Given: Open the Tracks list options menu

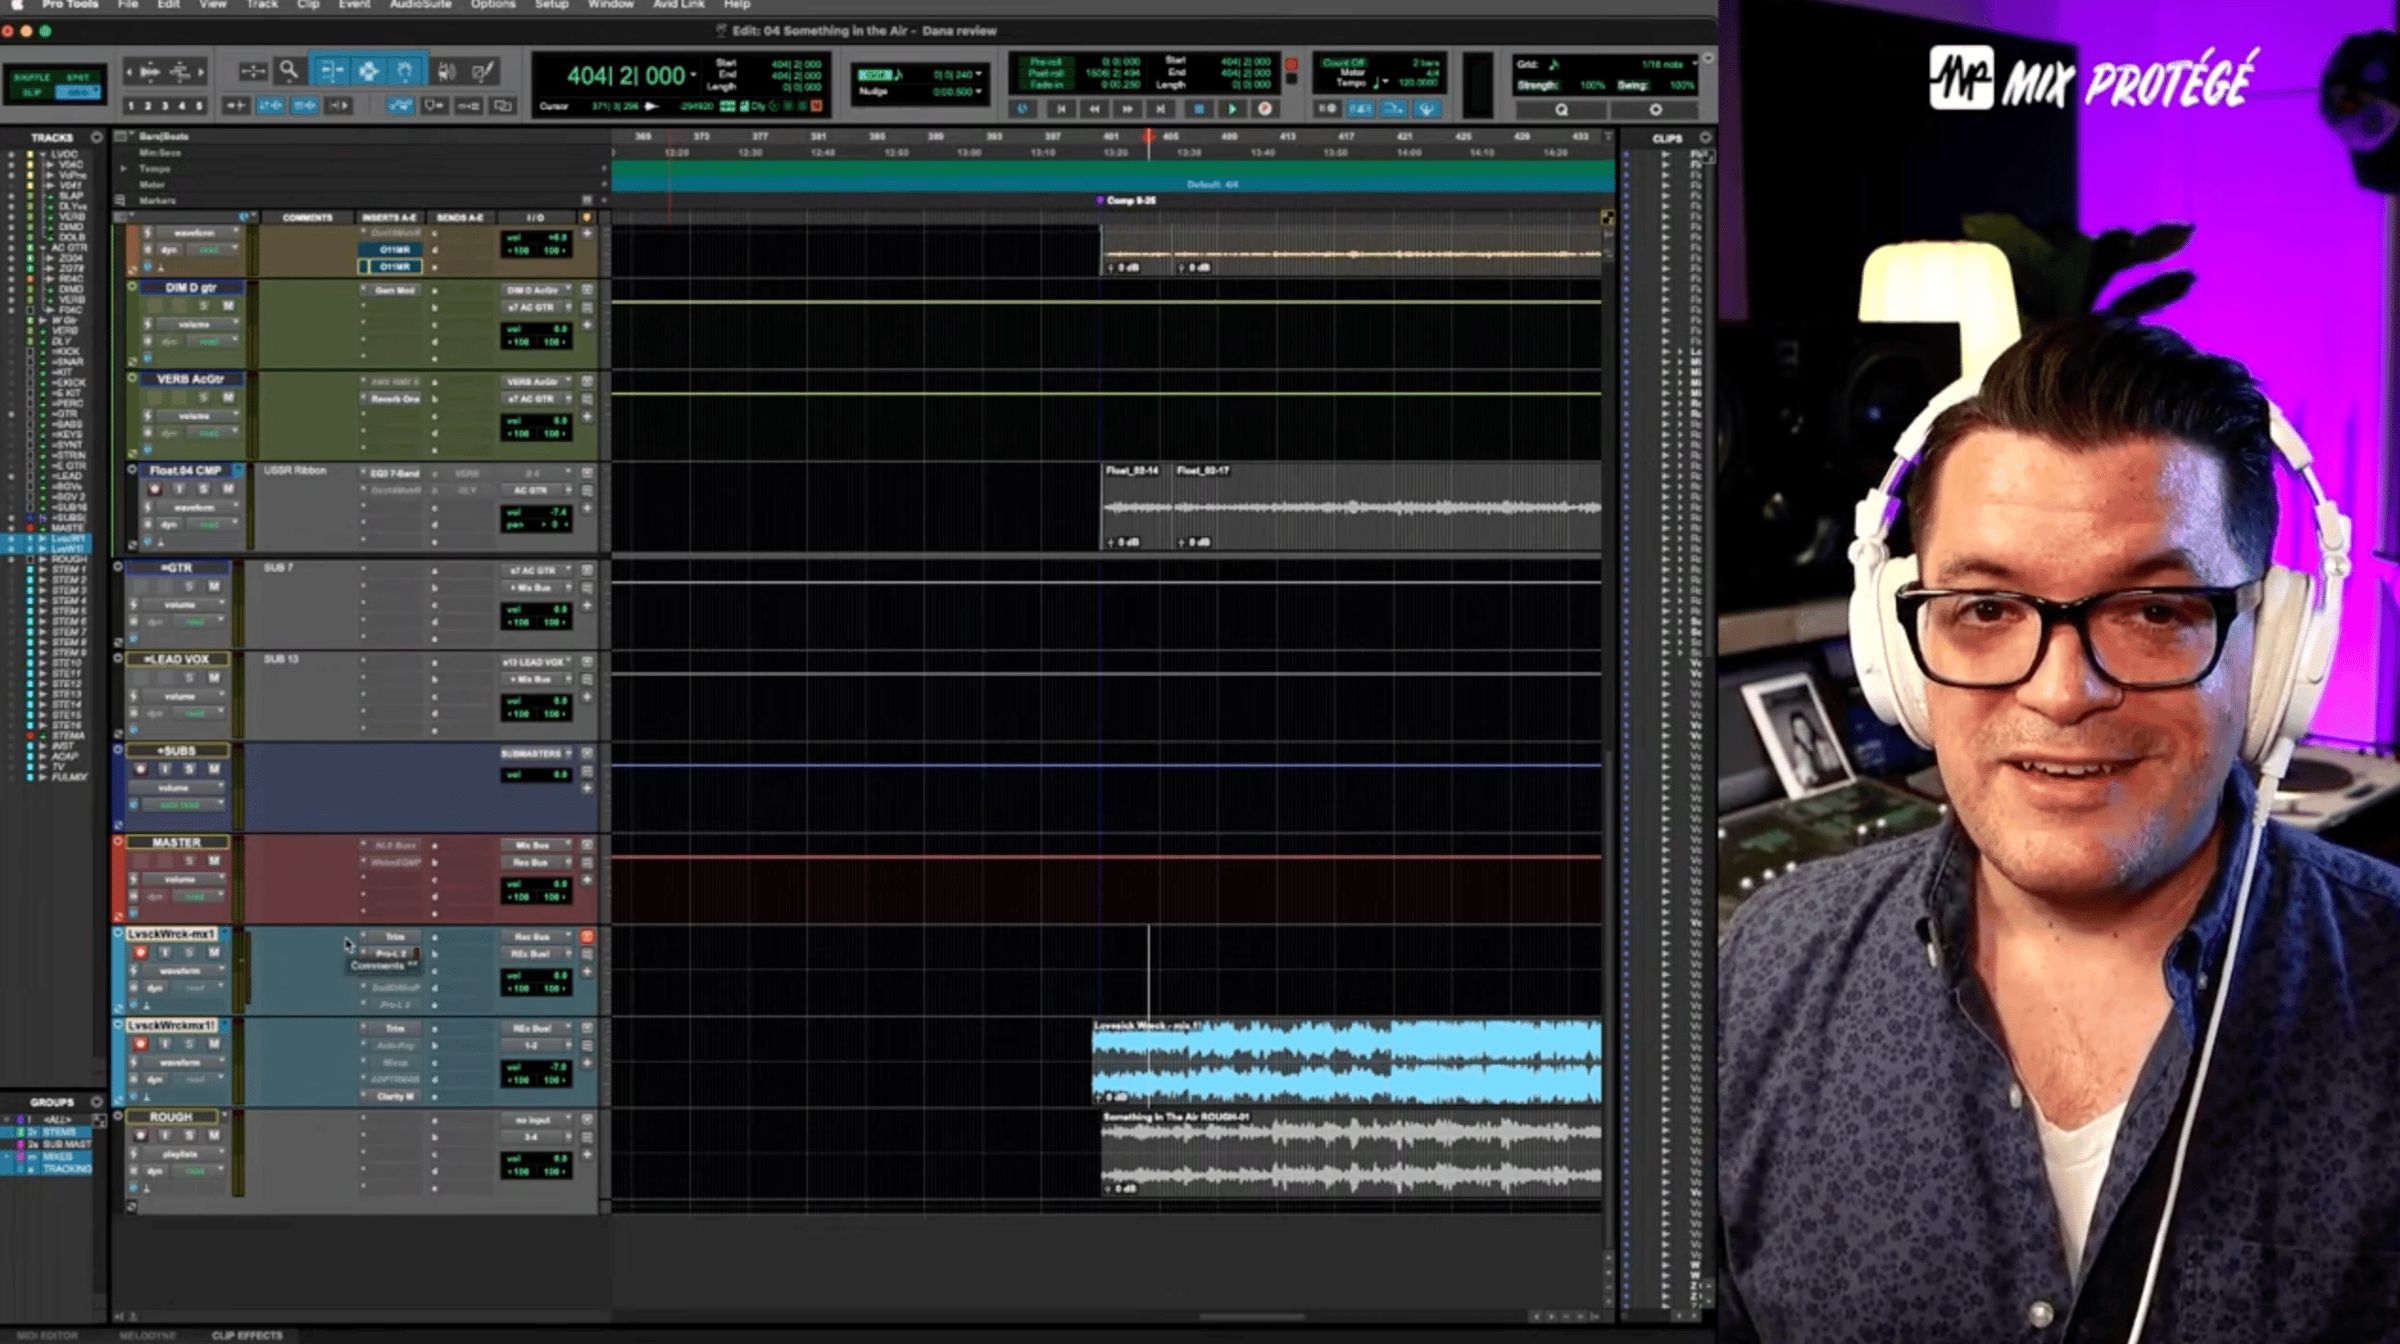Looking at the screenshot, I should pos(97,137).
